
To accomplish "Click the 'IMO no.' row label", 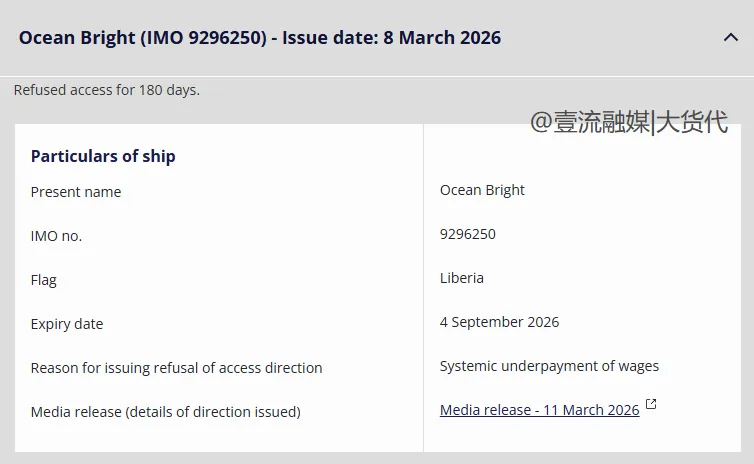I will (x=57, y=236).
